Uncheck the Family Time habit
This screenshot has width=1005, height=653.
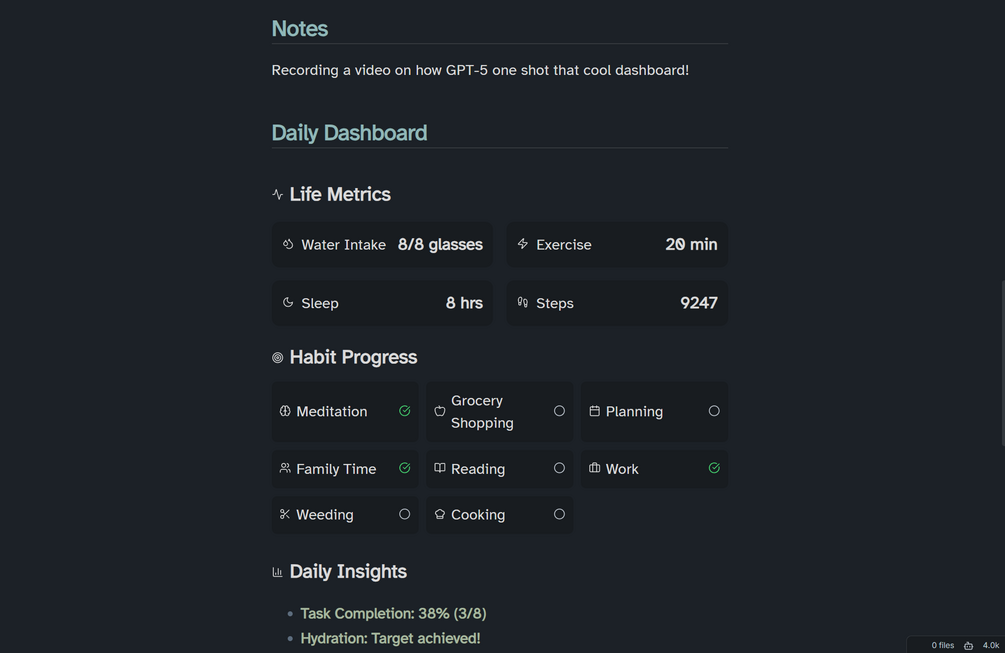point(405,468)
